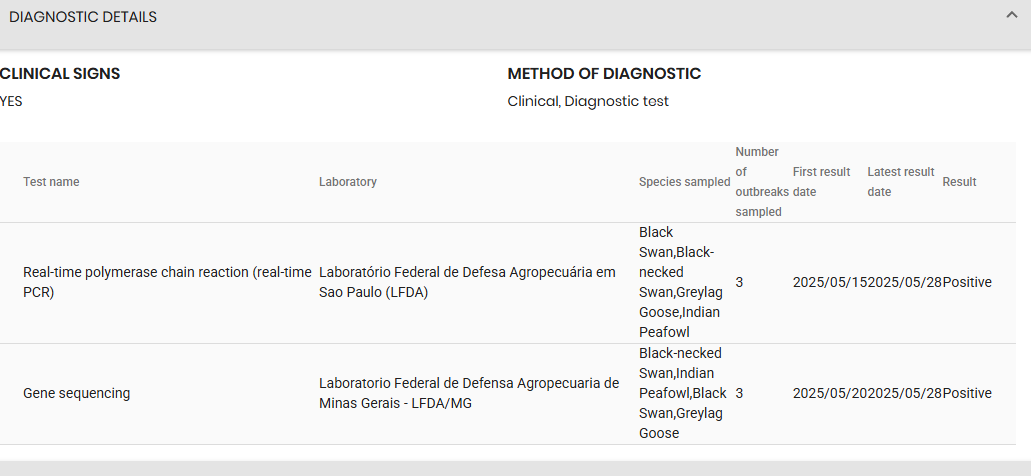Collapse the Diagnostic Details chevron

1011,15
